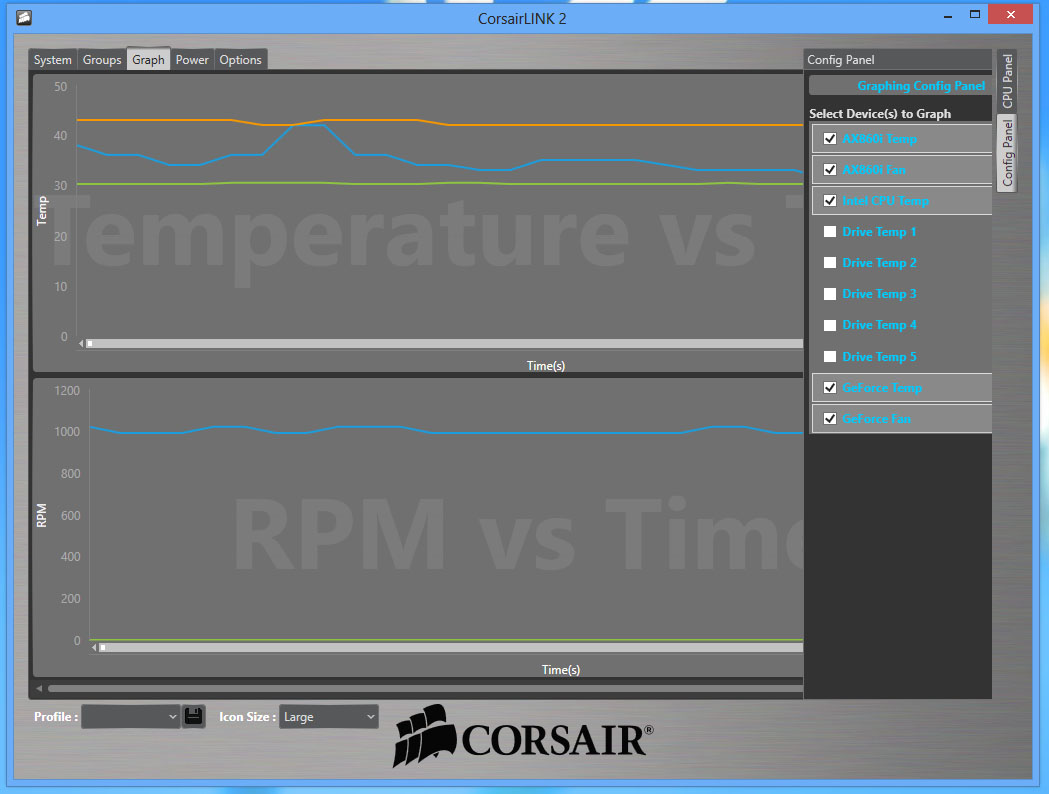Open the Profile dropdown
Image resolution: width=1049 pixels, height=794 pixels.
(x=130, y=716)
